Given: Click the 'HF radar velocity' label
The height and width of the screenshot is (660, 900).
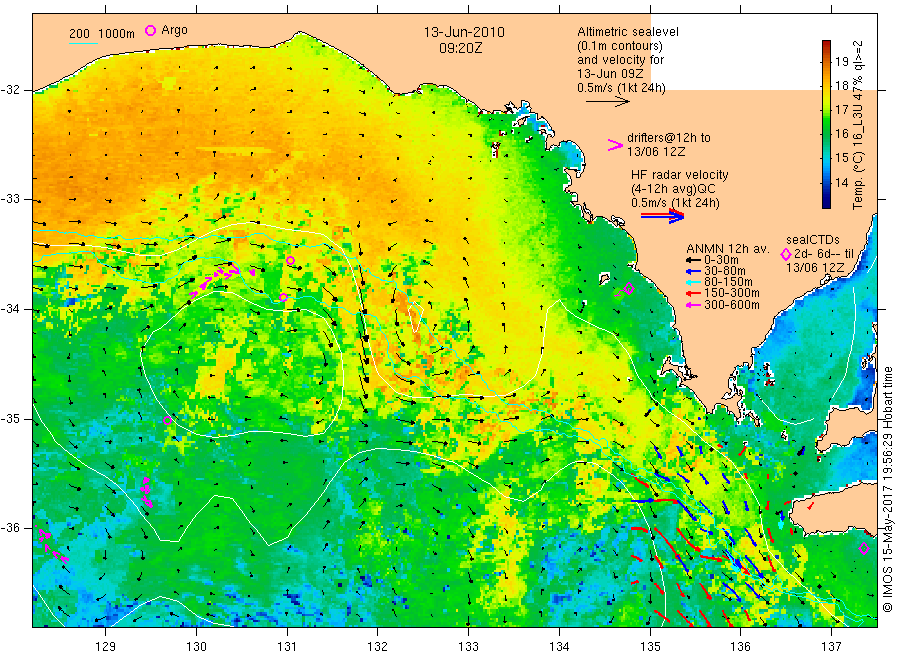Looking at the screenshot, I should pos(680,174).
